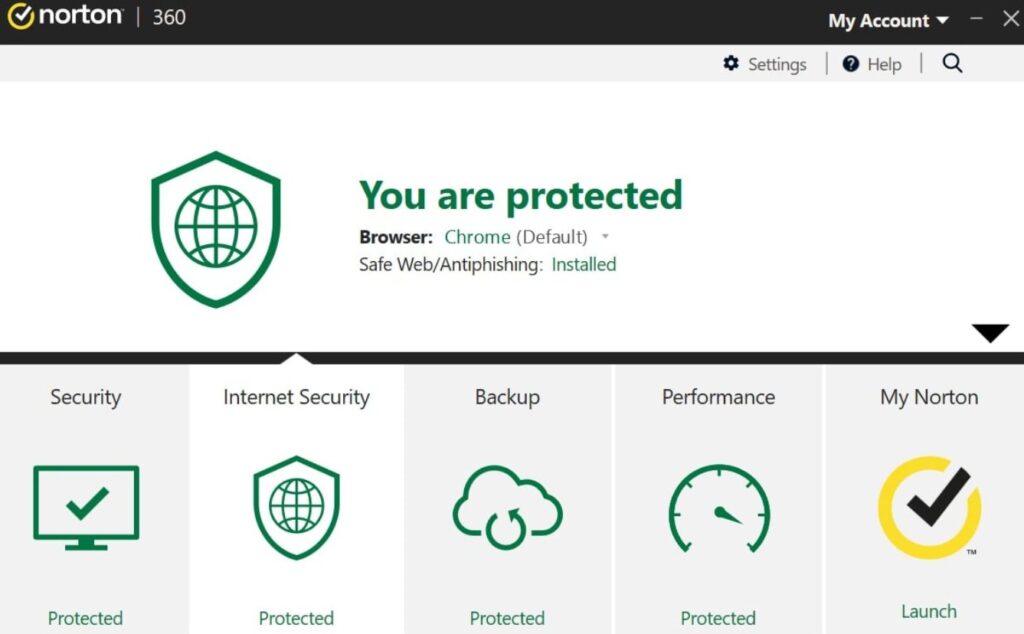Click the 360 product name text
The image size is (1024, 634).
click(169, 17)
